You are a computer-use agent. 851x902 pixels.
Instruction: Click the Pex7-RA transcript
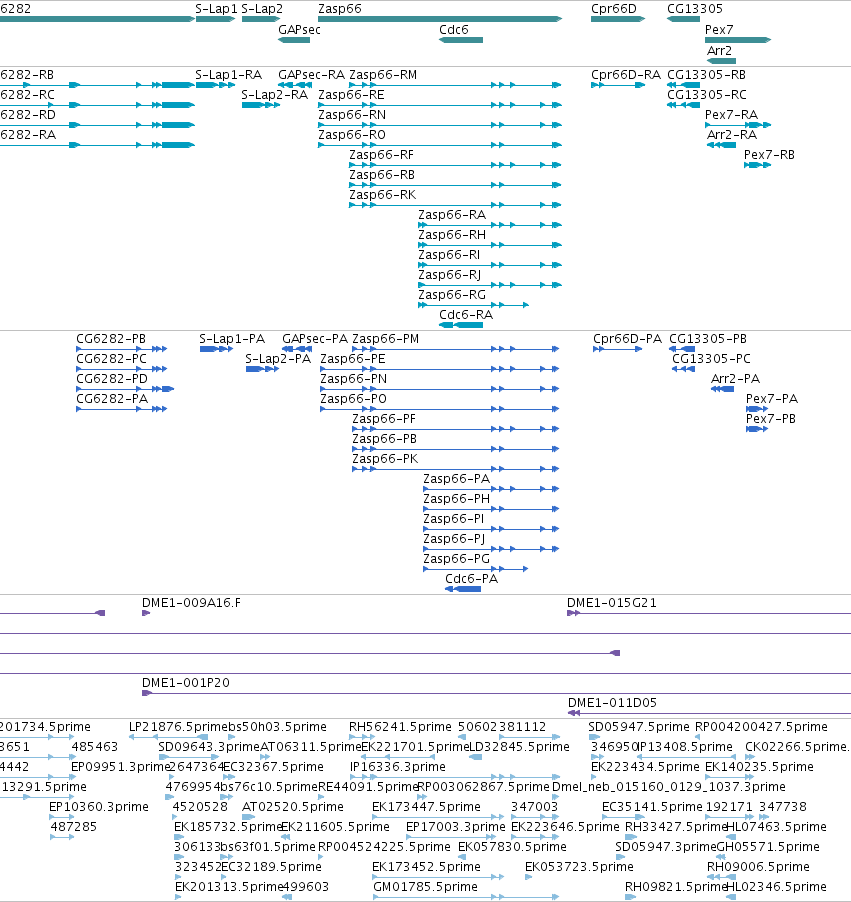[x=738, y=125]
